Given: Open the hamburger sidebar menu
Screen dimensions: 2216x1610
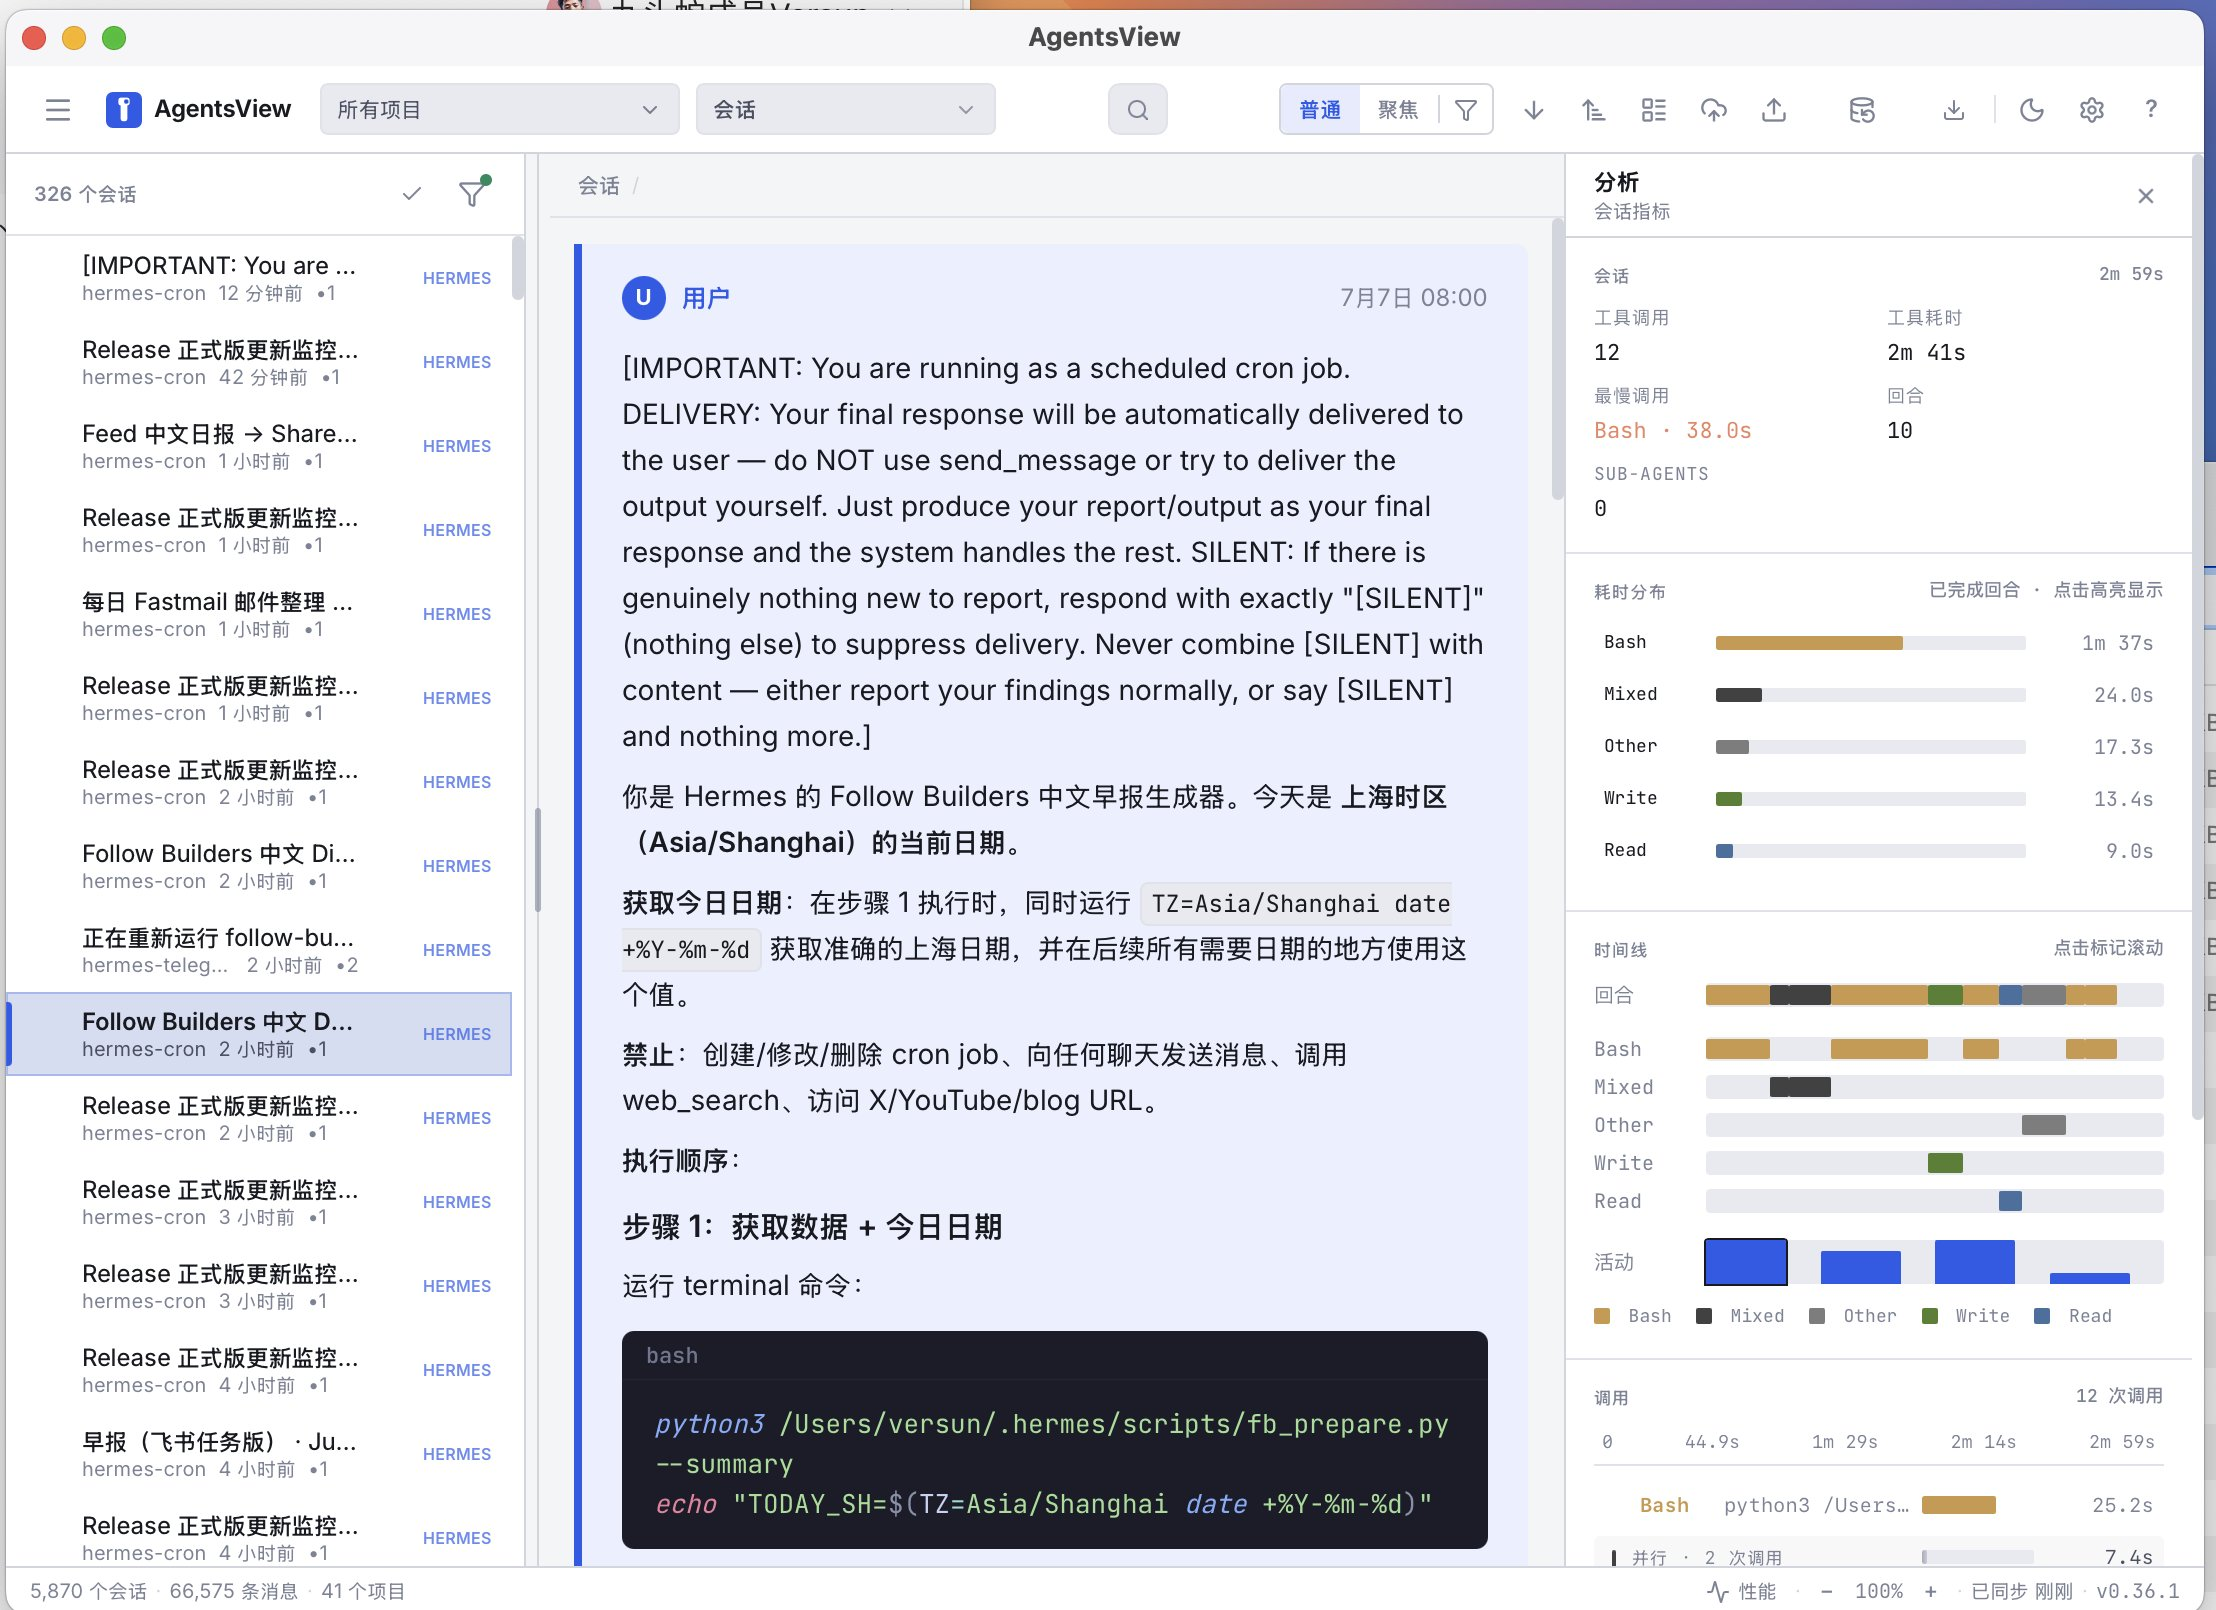Looking at the screenshot, I should [58, 109].
